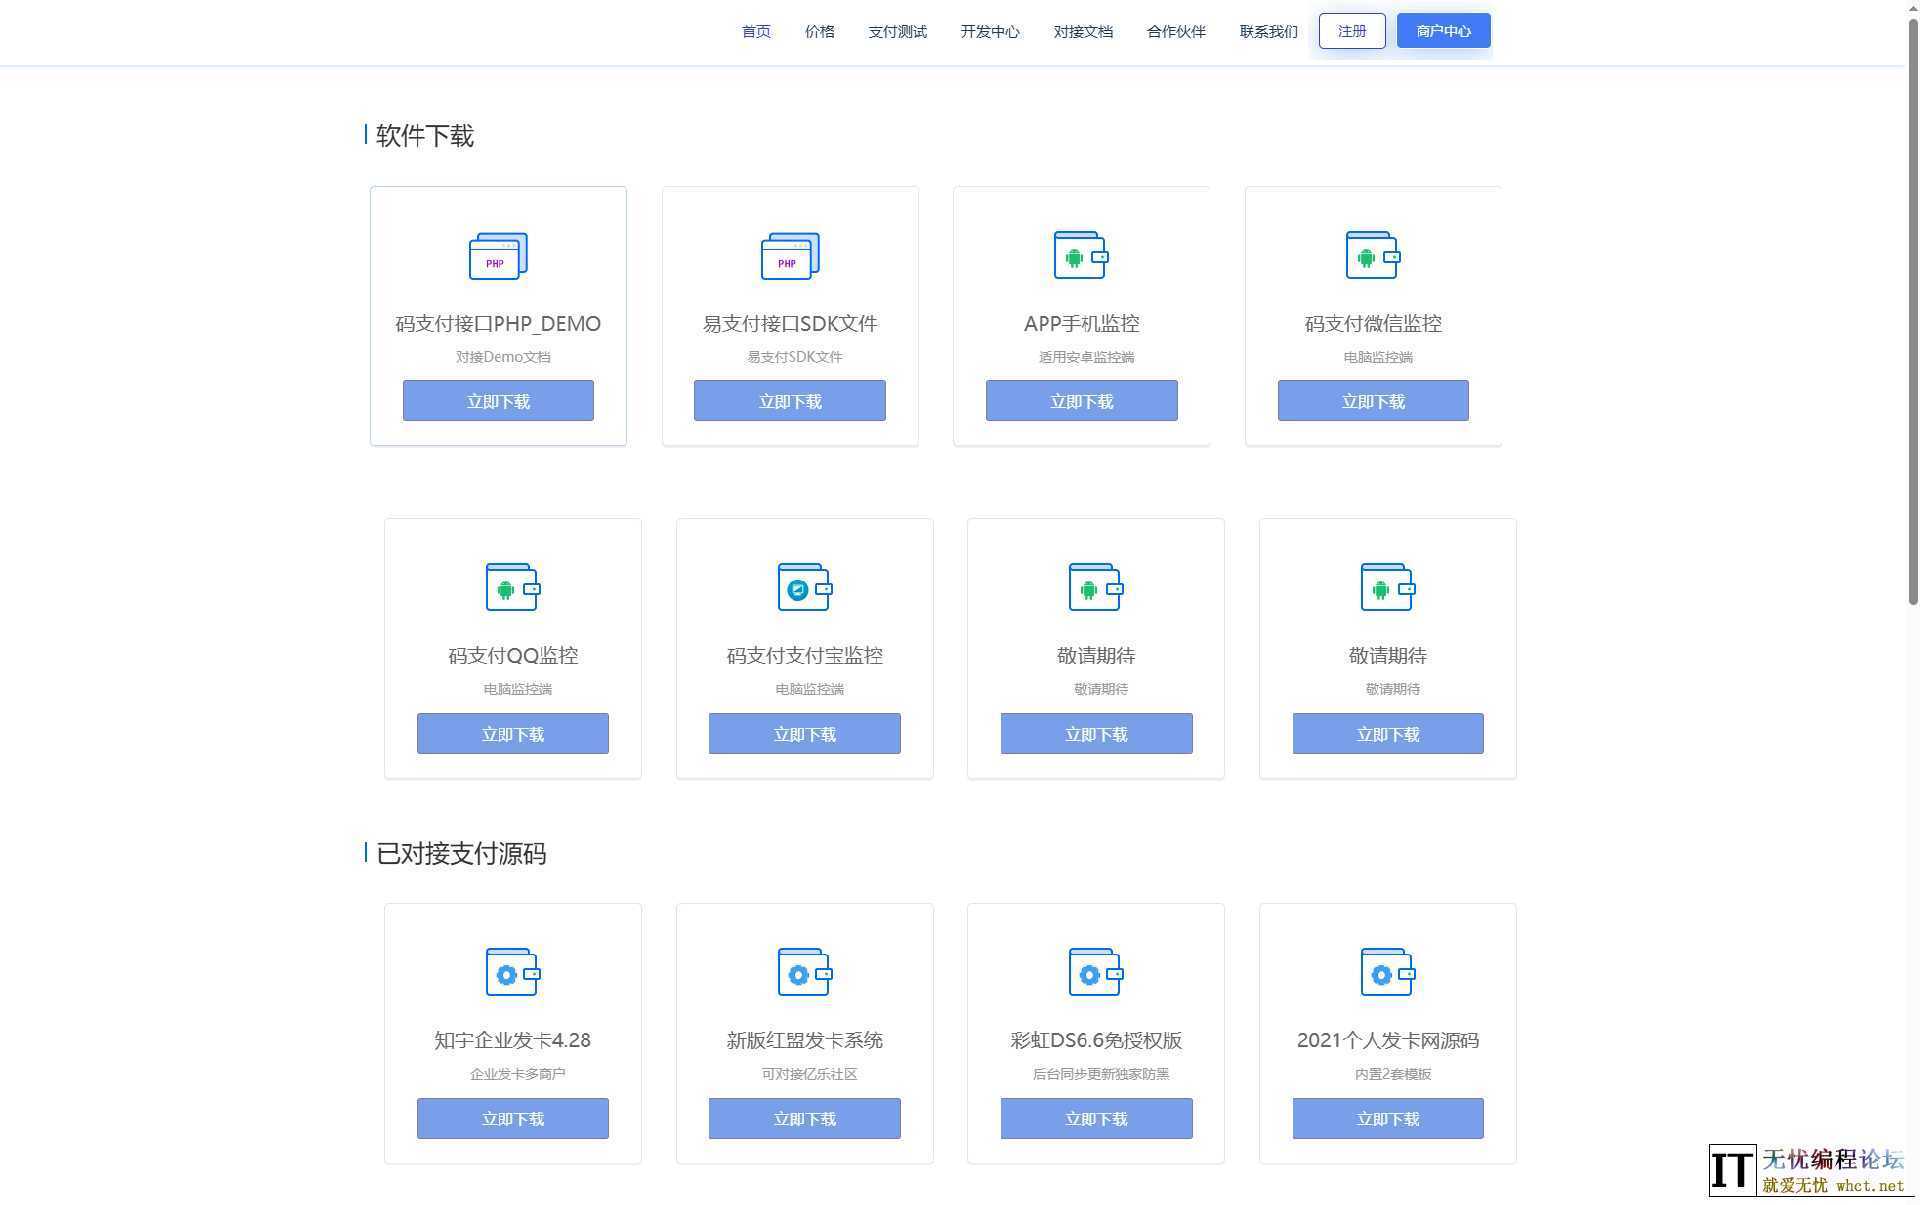Click 立即下载 under APP手机监控
Viewport: 1920px width, 1205px height.
[1081, 401]
